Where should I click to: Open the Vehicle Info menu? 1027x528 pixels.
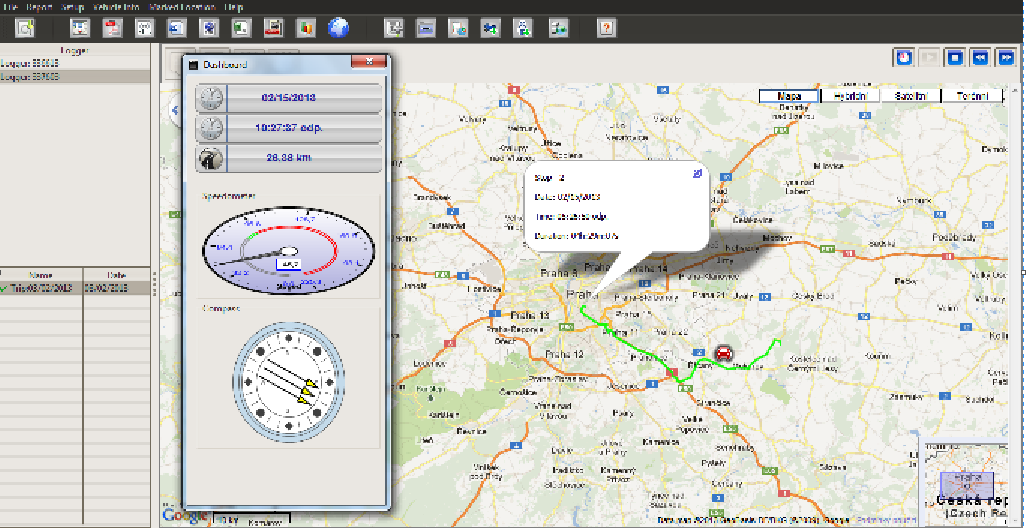tap(116, 7)
